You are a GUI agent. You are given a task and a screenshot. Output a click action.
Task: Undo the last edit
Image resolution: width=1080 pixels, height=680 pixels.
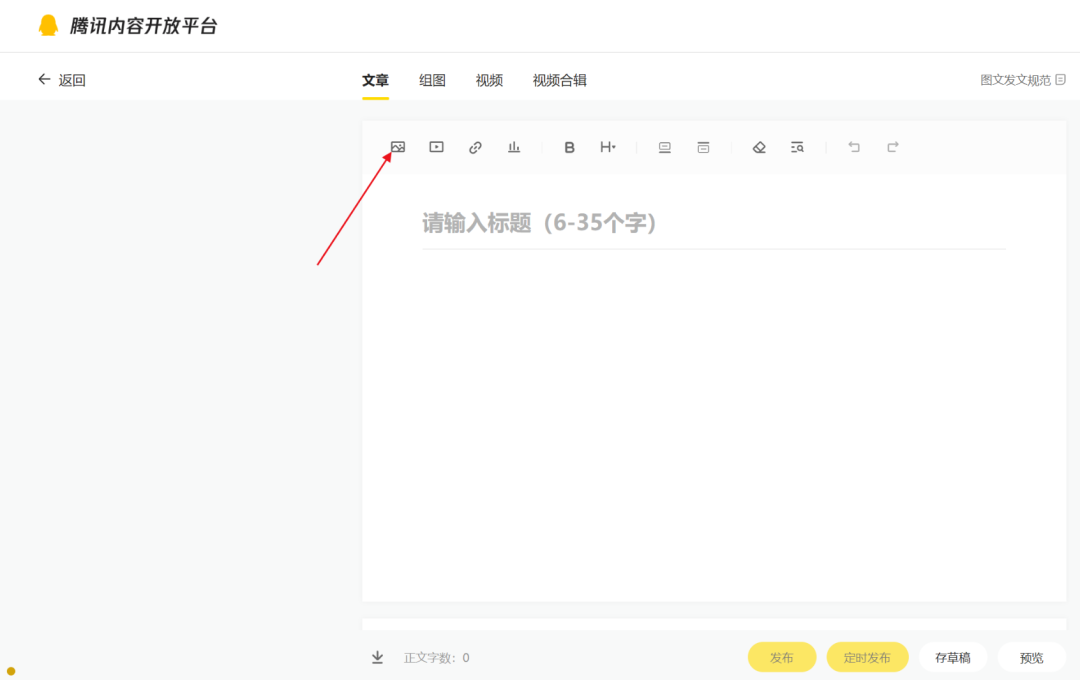(x=854, y=147)
